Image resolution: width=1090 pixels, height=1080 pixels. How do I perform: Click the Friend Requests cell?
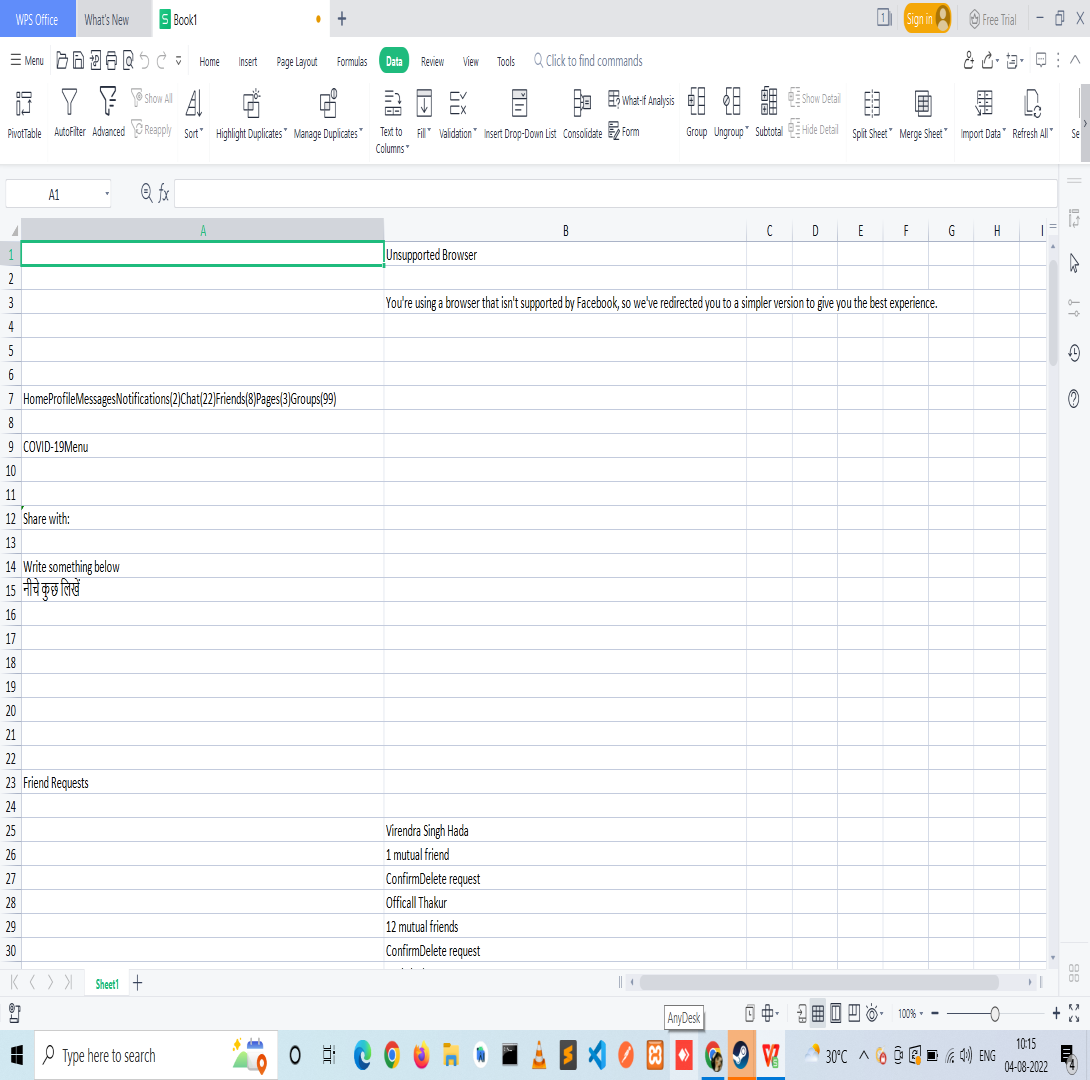[202, 783]
